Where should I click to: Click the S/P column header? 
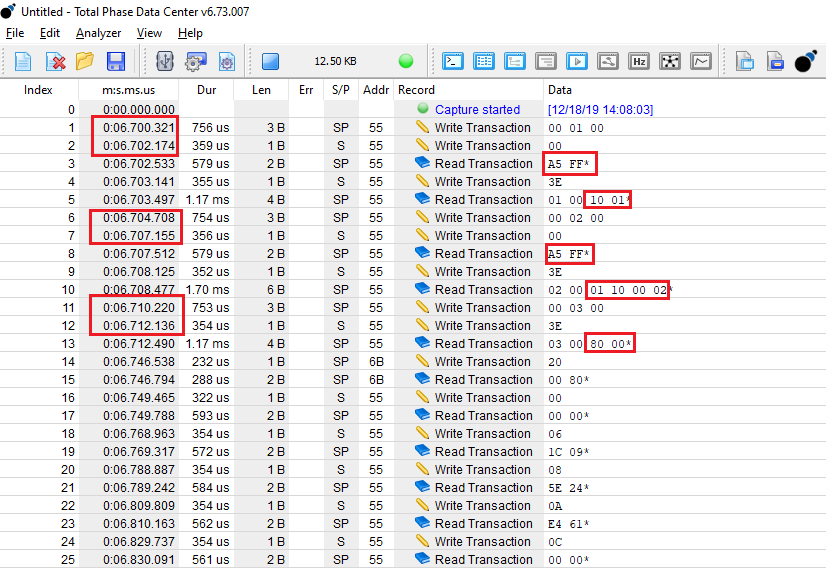pyautogui.click(x=341, y=90)
